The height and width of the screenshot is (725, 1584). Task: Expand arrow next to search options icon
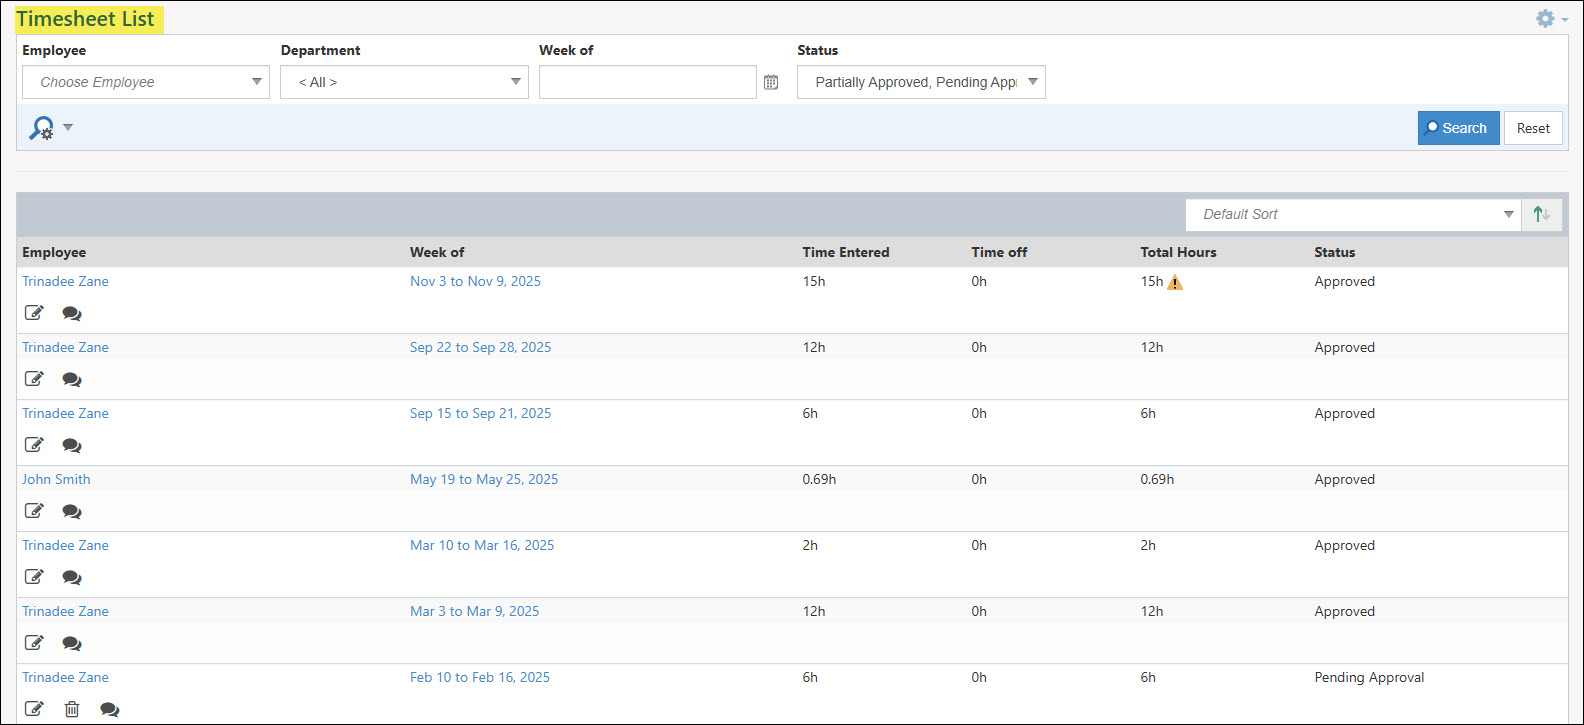pyautogui.click(x=68, y=127)
